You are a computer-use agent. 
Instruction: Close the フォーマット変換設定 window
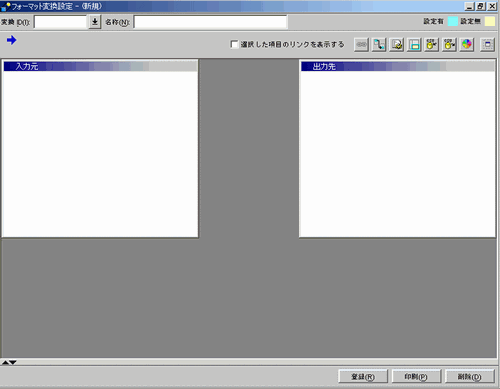tap(492, 6)
